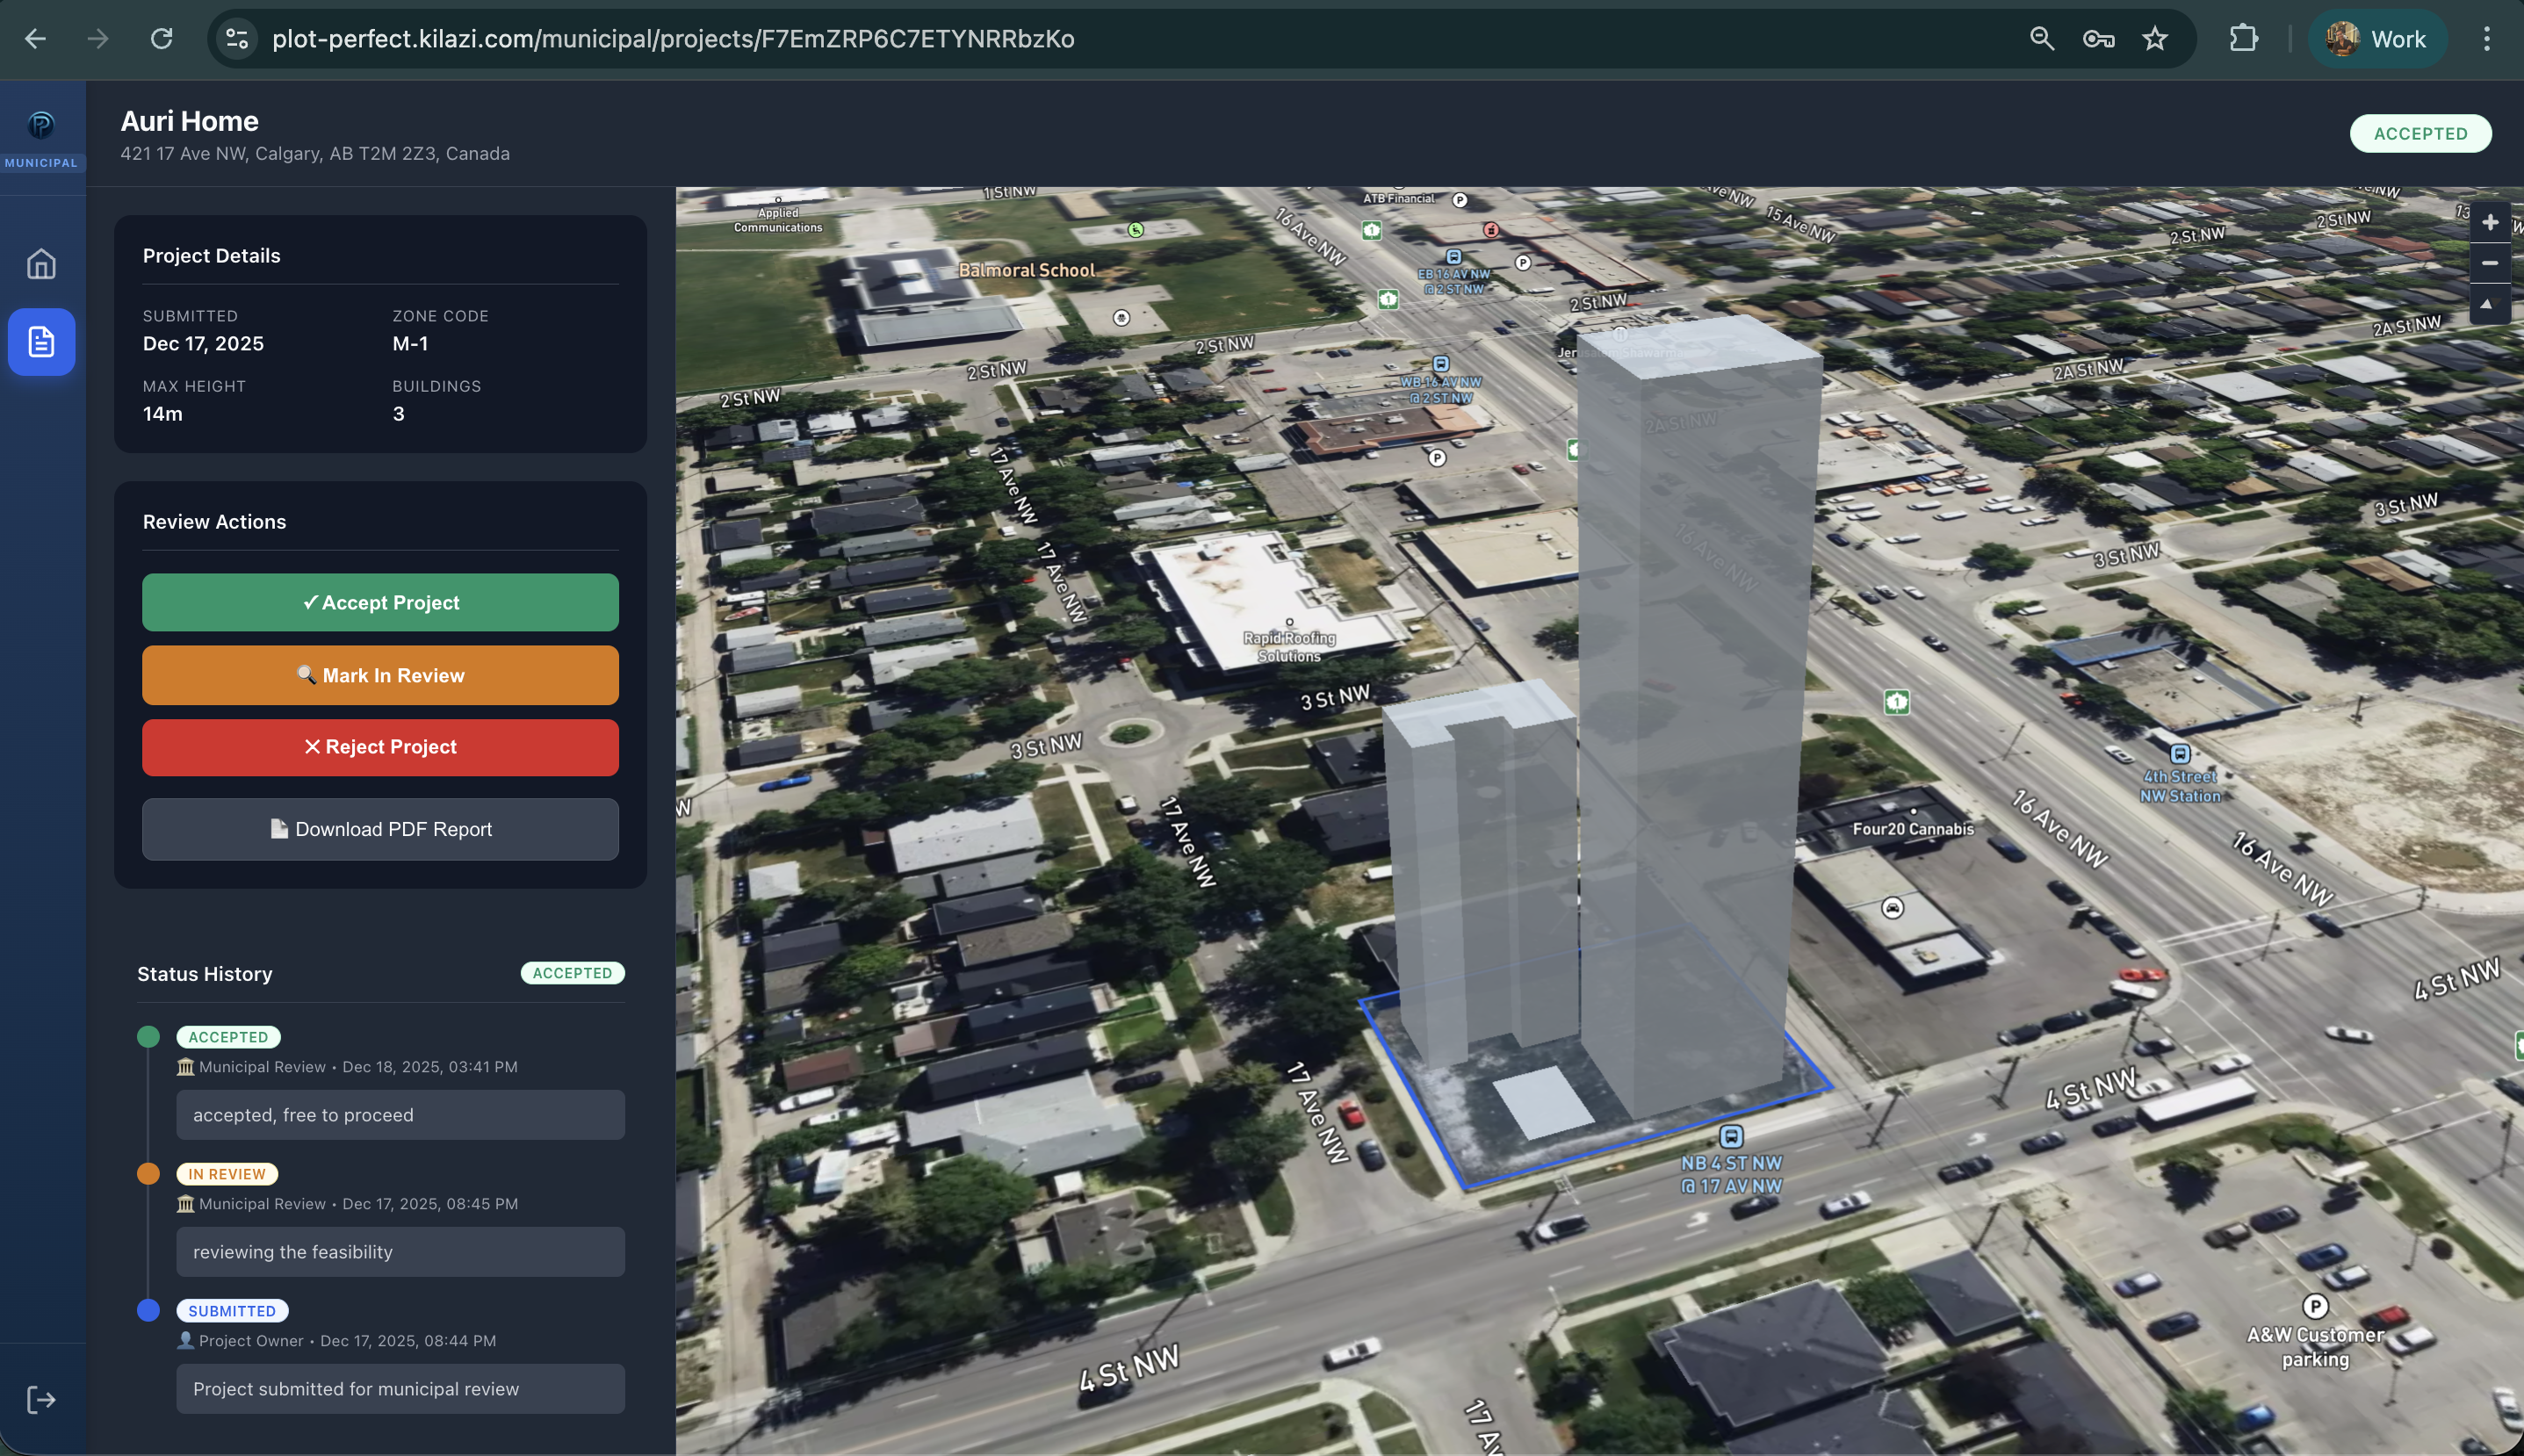Click the Plot Perfect Municipal logo

(x=42, y=125)
